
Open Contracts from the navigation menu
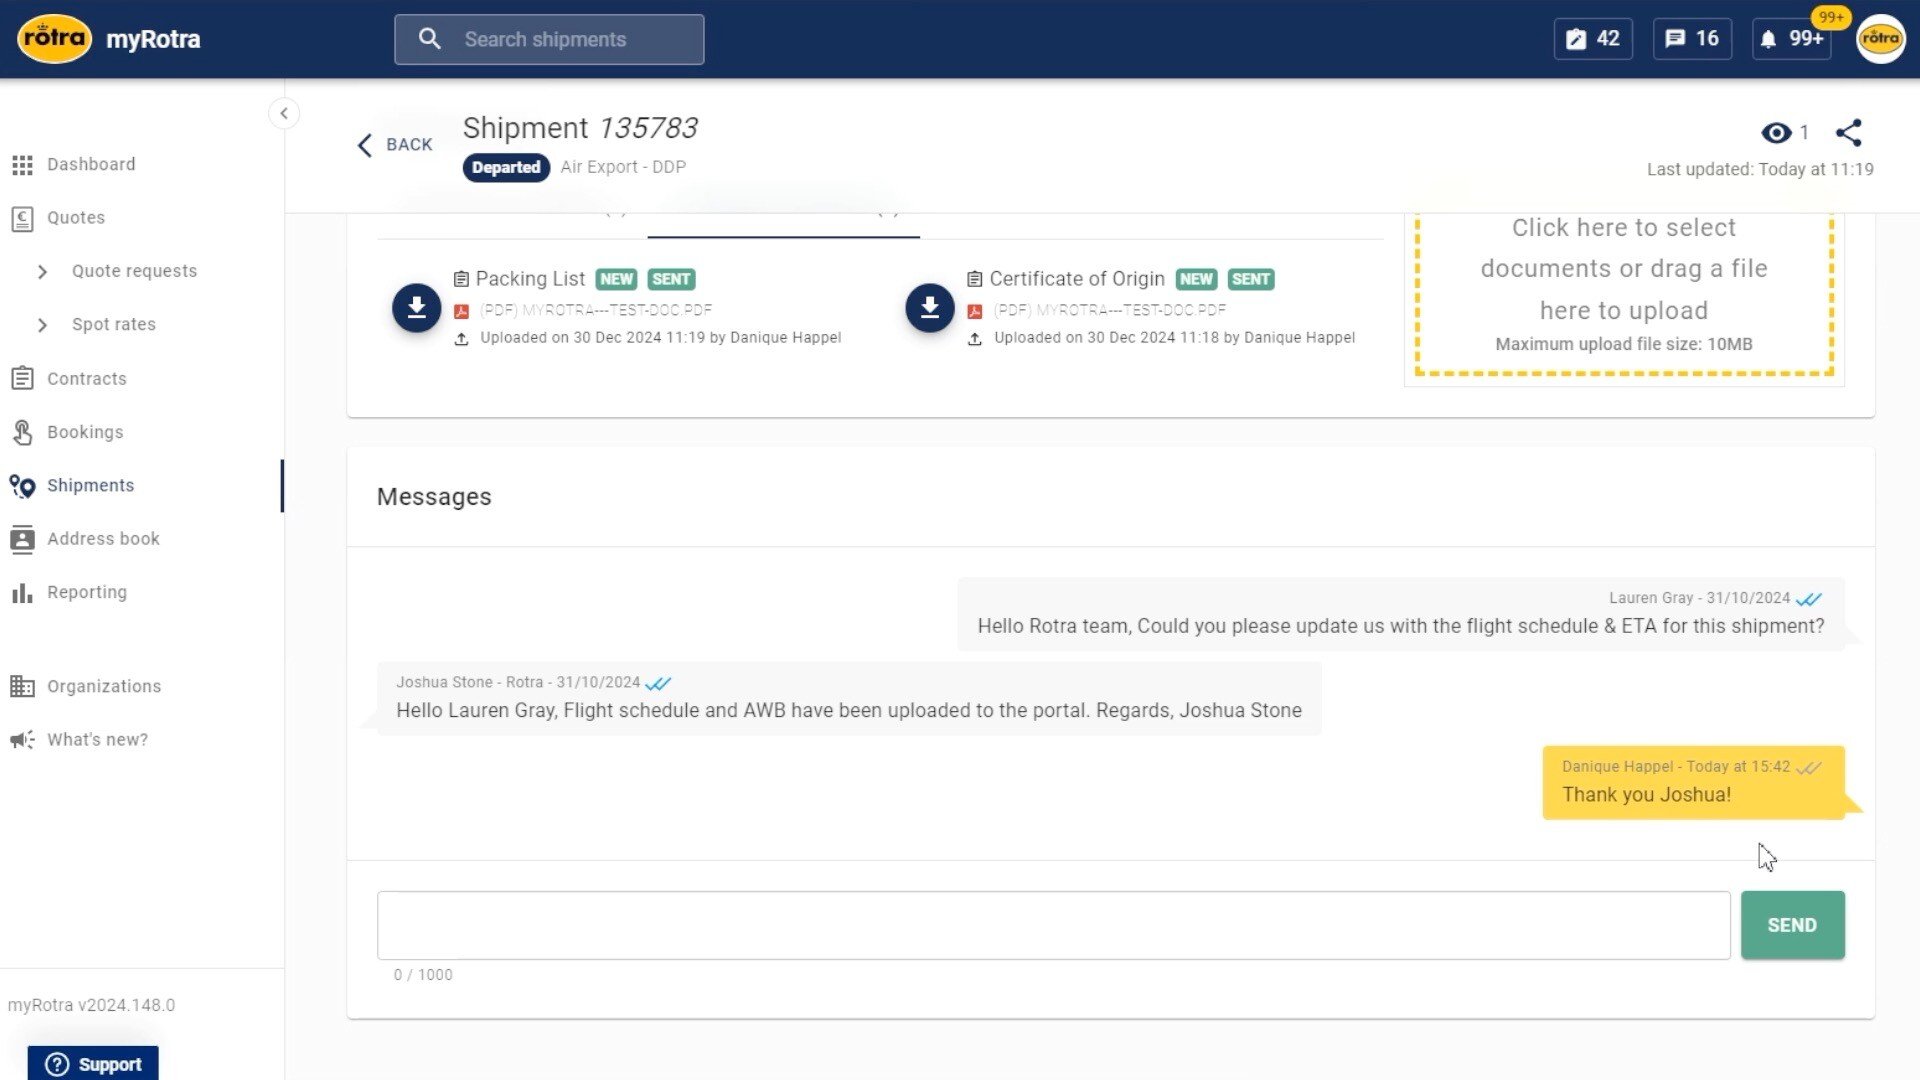86,378
